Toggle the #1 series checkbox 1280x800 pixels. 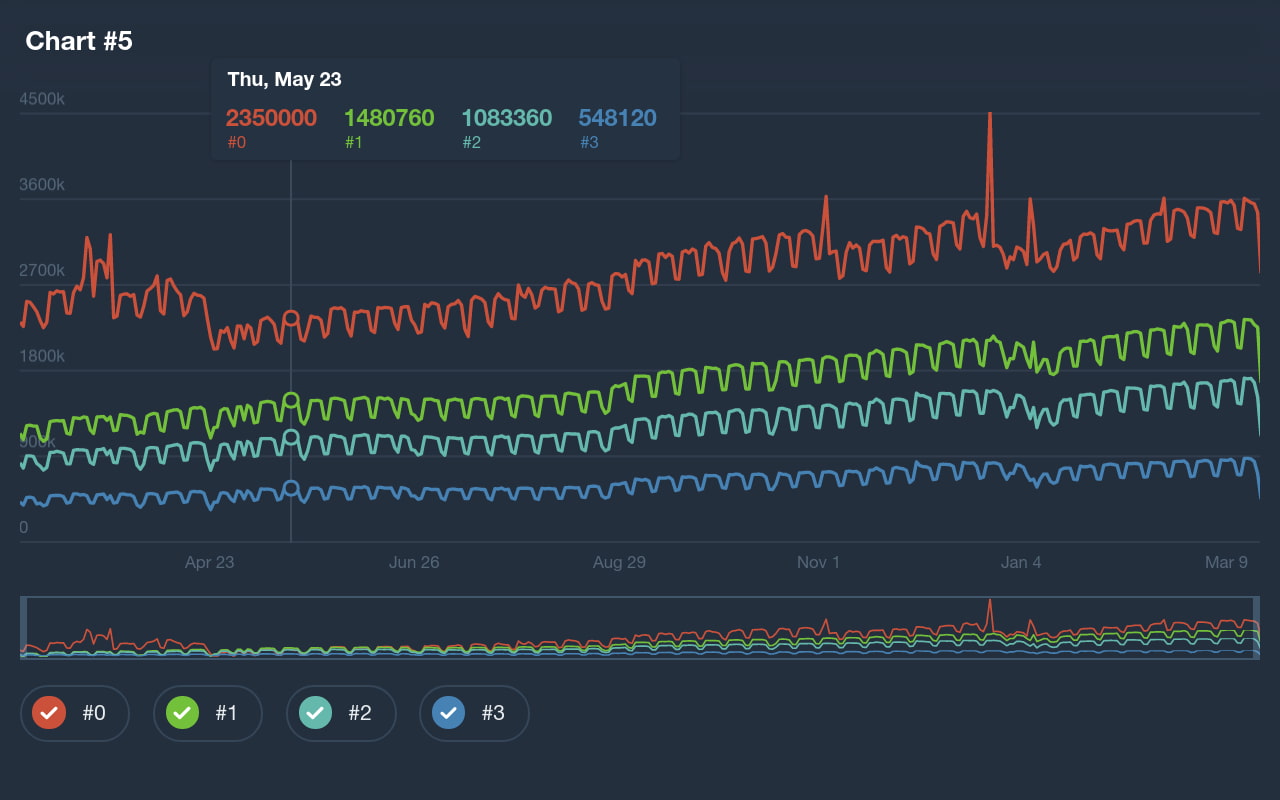[208, 713]
